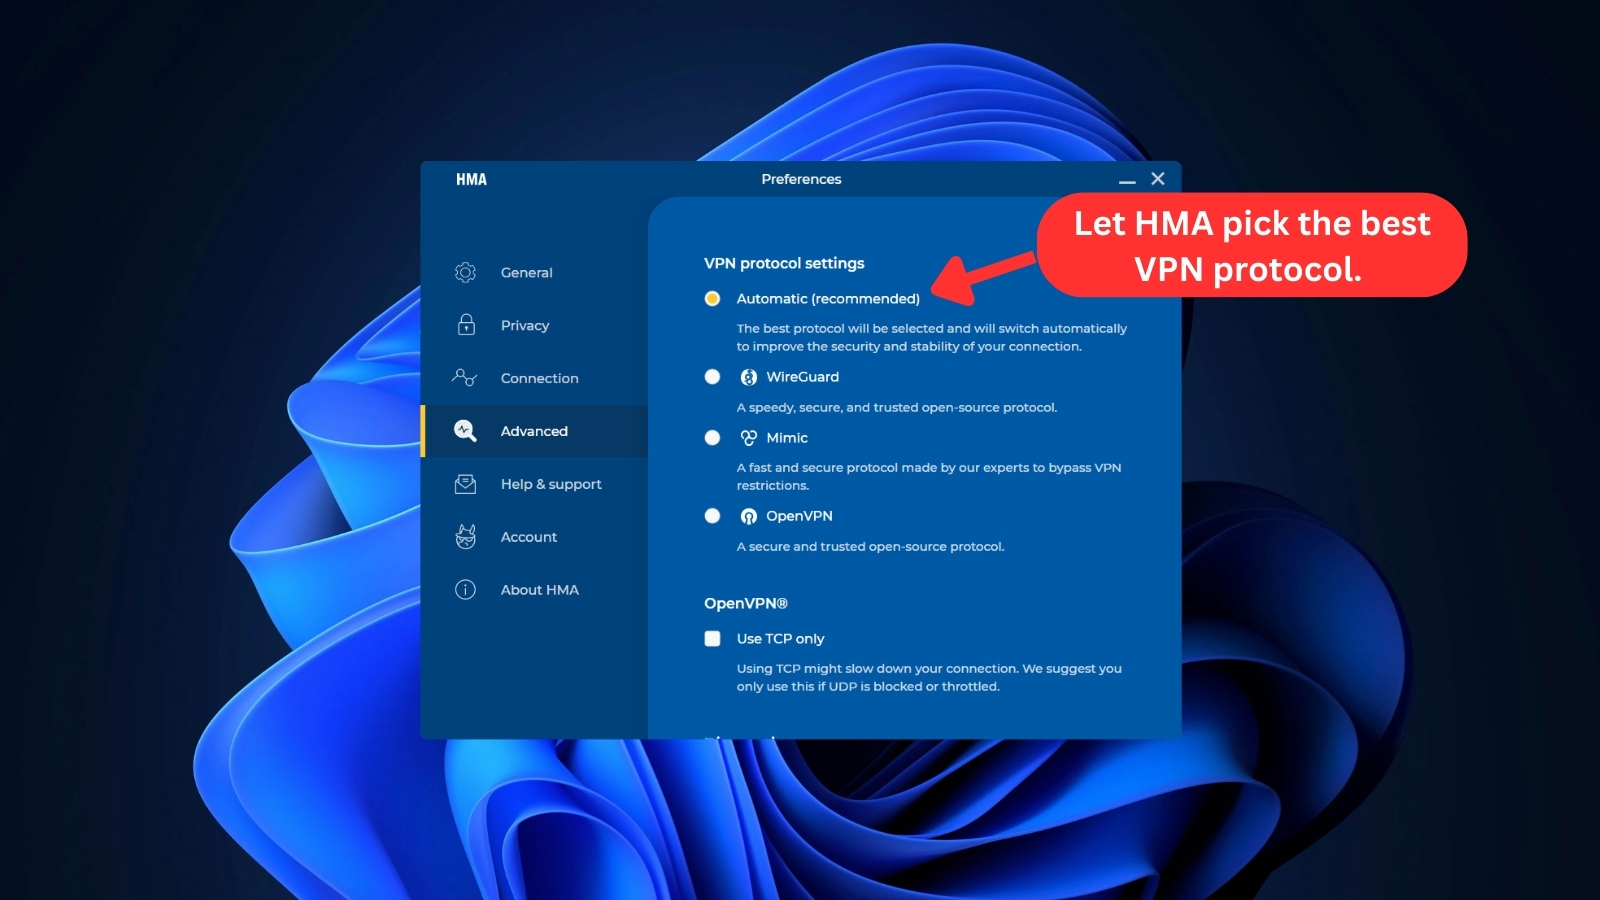Click the Connection nodes icon
The height and width of the screenshot is (900, 1600).
point(464,378)
